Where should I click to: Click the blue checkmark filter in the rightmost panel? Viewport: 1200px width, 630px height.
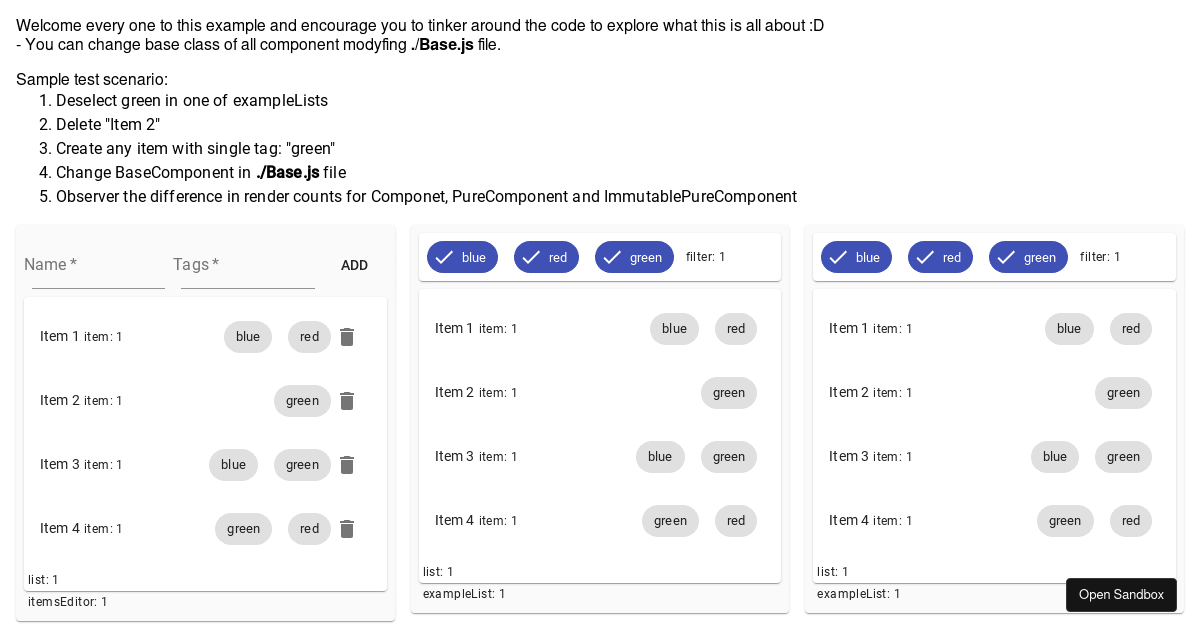pyautogui.click(x=856, y=257)
